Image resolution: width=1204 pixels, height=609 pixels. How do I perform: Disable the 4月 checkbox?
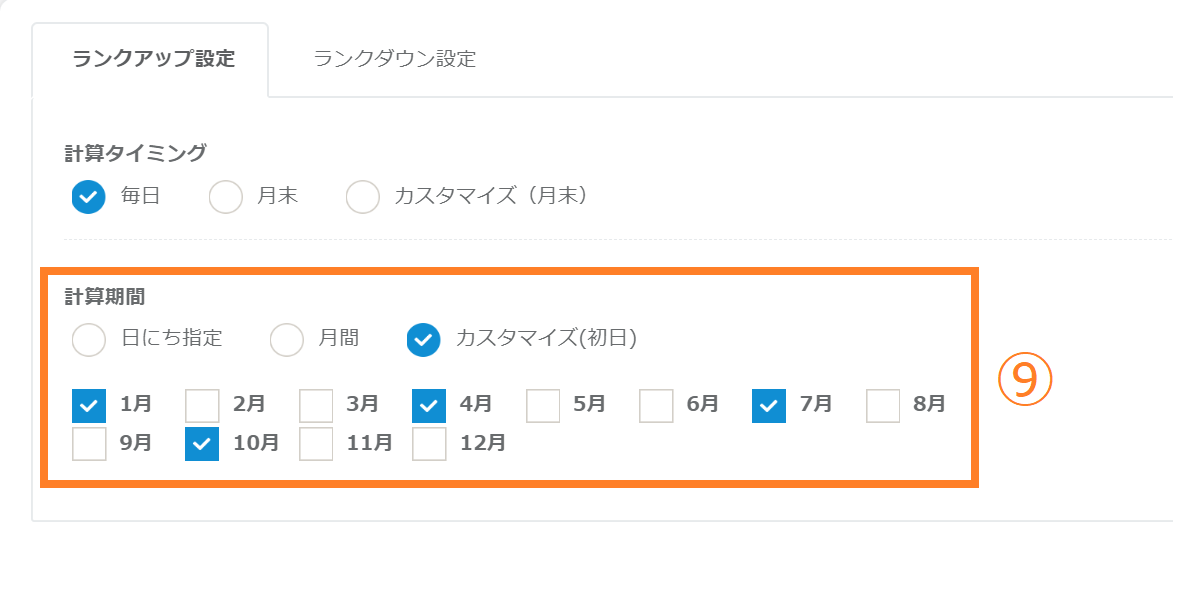click(x=429, y=405)
